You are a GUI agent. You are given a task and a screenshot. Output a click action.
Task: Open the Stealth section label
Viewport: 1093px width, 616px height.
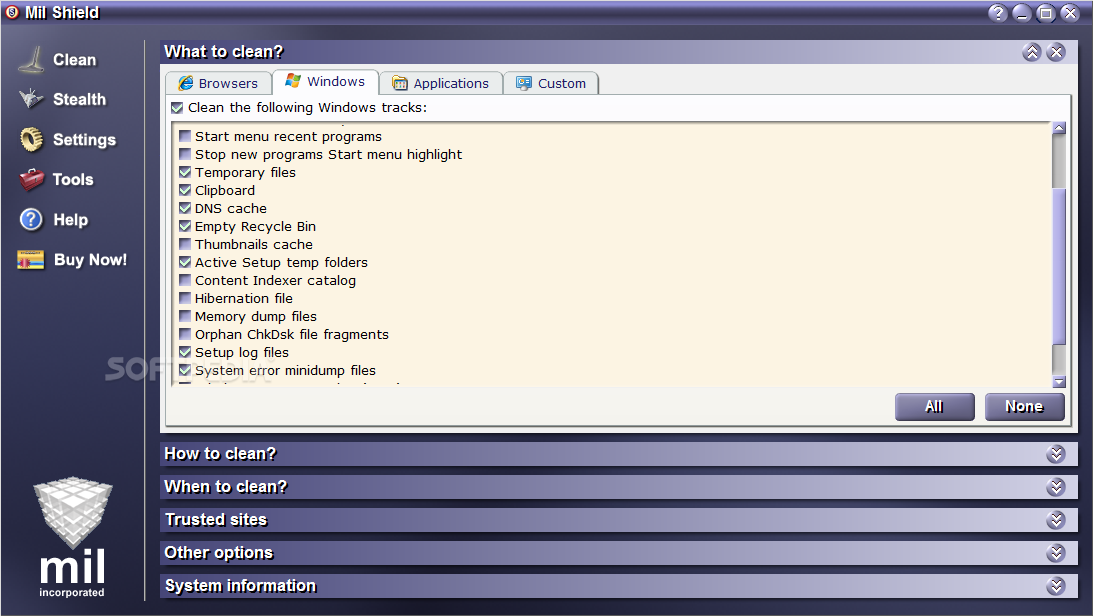pyautogui.click(x=79, y=100)
